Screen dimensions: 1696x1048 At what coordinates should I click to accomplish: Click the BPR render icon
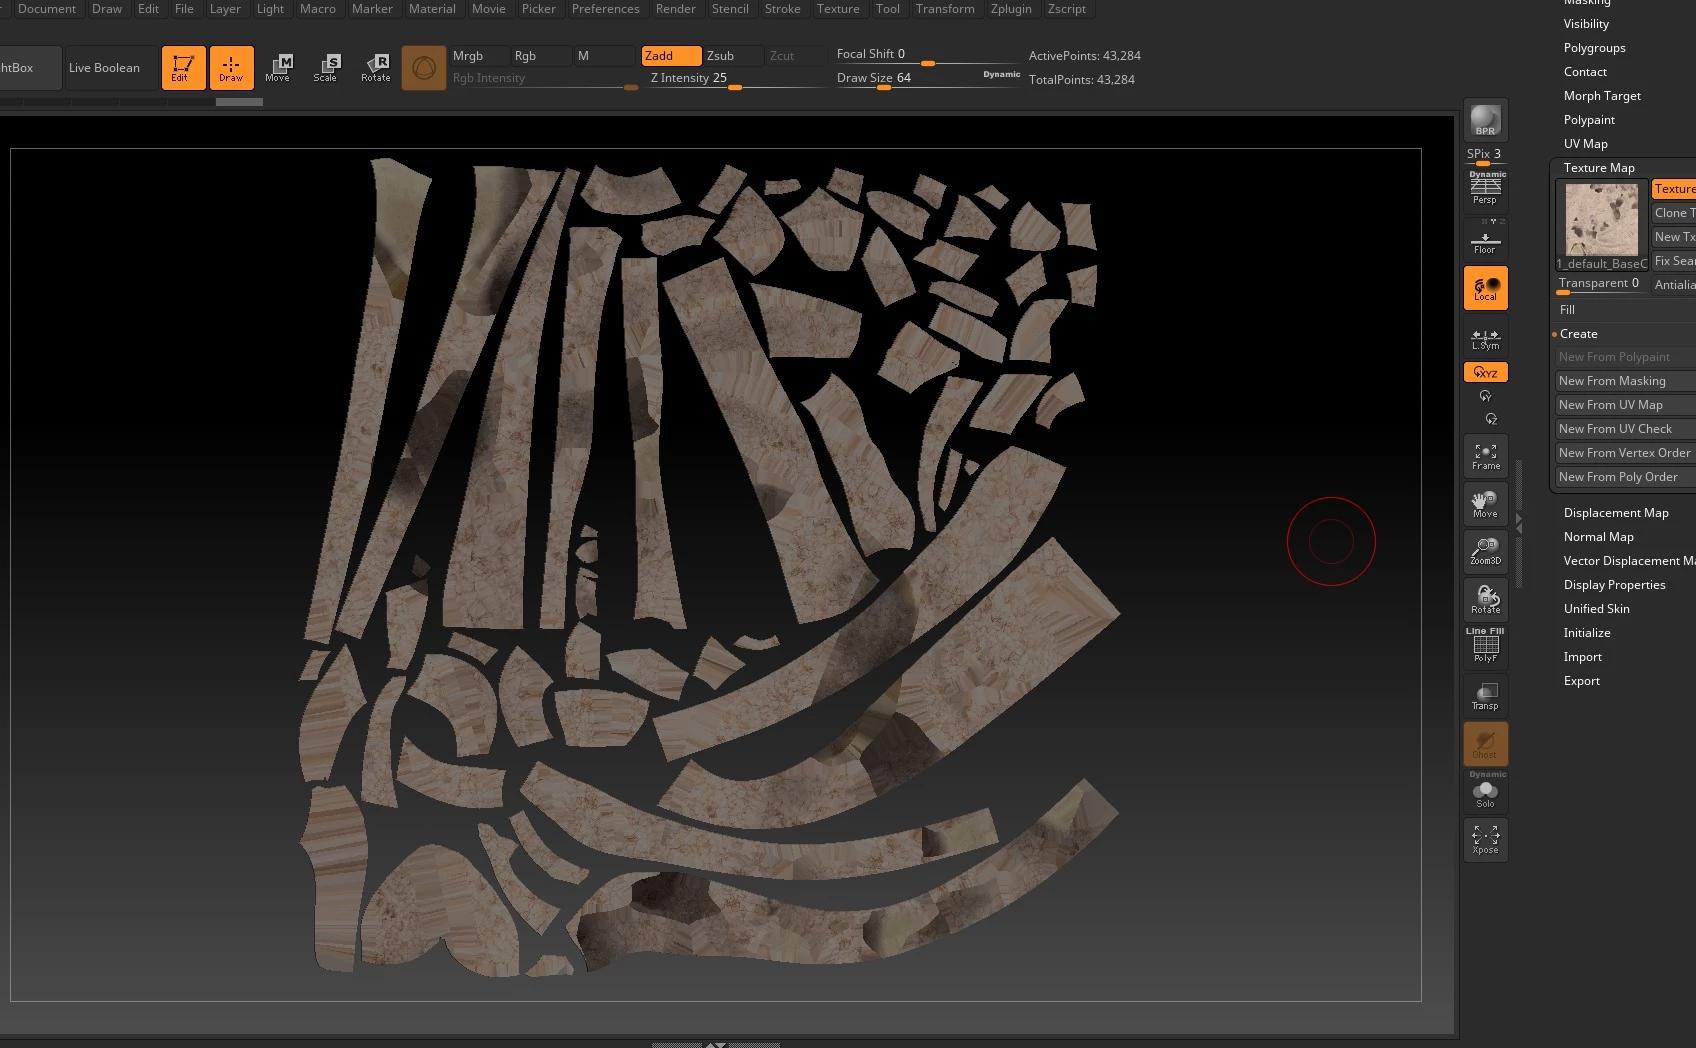coord(1485,120)
